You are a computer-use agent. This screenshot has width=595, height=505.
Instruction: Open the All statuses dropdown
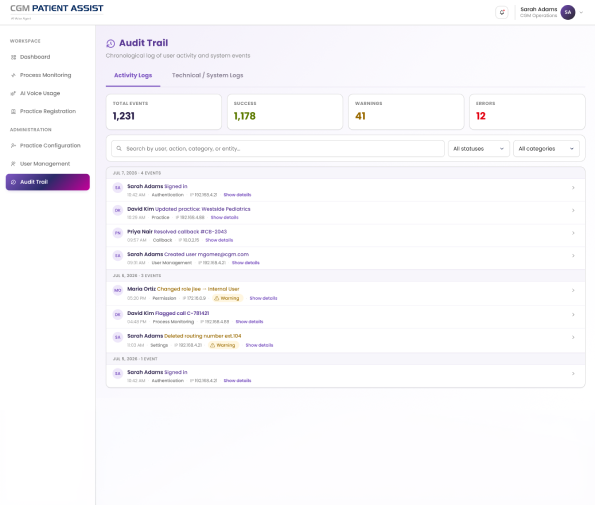point(479,149)
